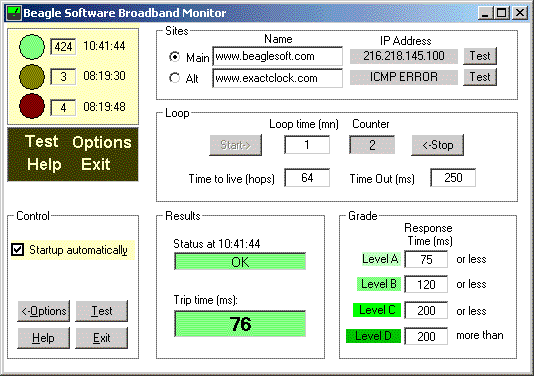Click the 10:41:44 time next to 424
This screenshot has width=534, height=376.
pos(104,46)
